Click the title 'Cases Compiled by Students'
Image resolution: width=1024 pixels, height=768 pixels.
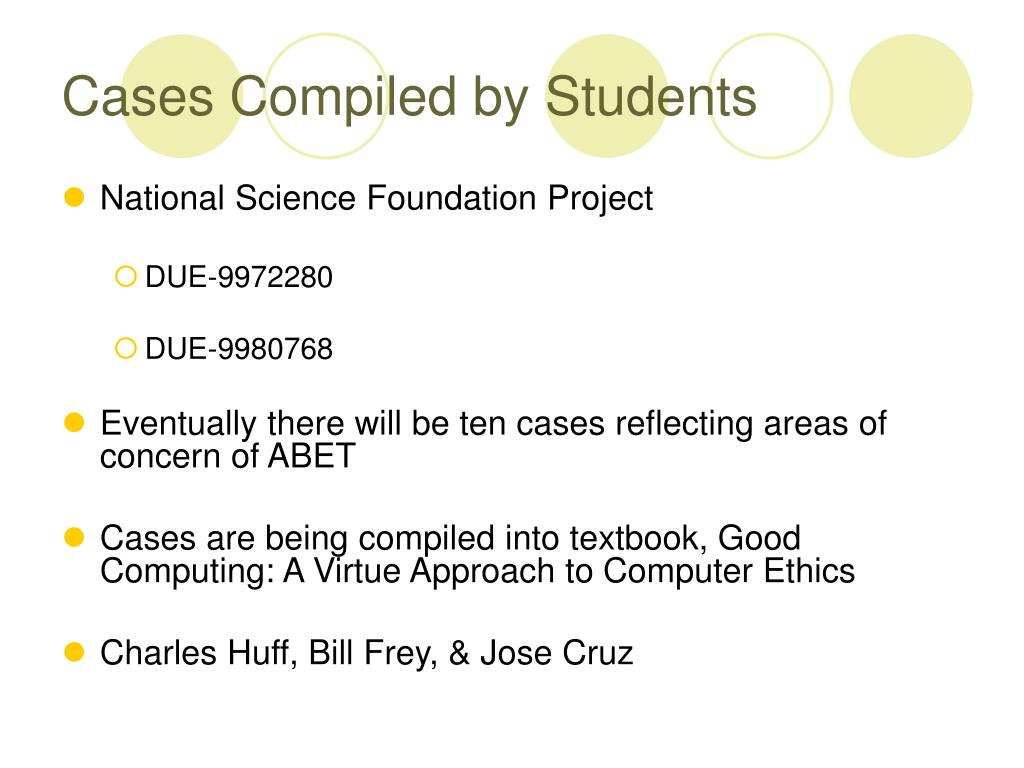[x=409, y=97]
